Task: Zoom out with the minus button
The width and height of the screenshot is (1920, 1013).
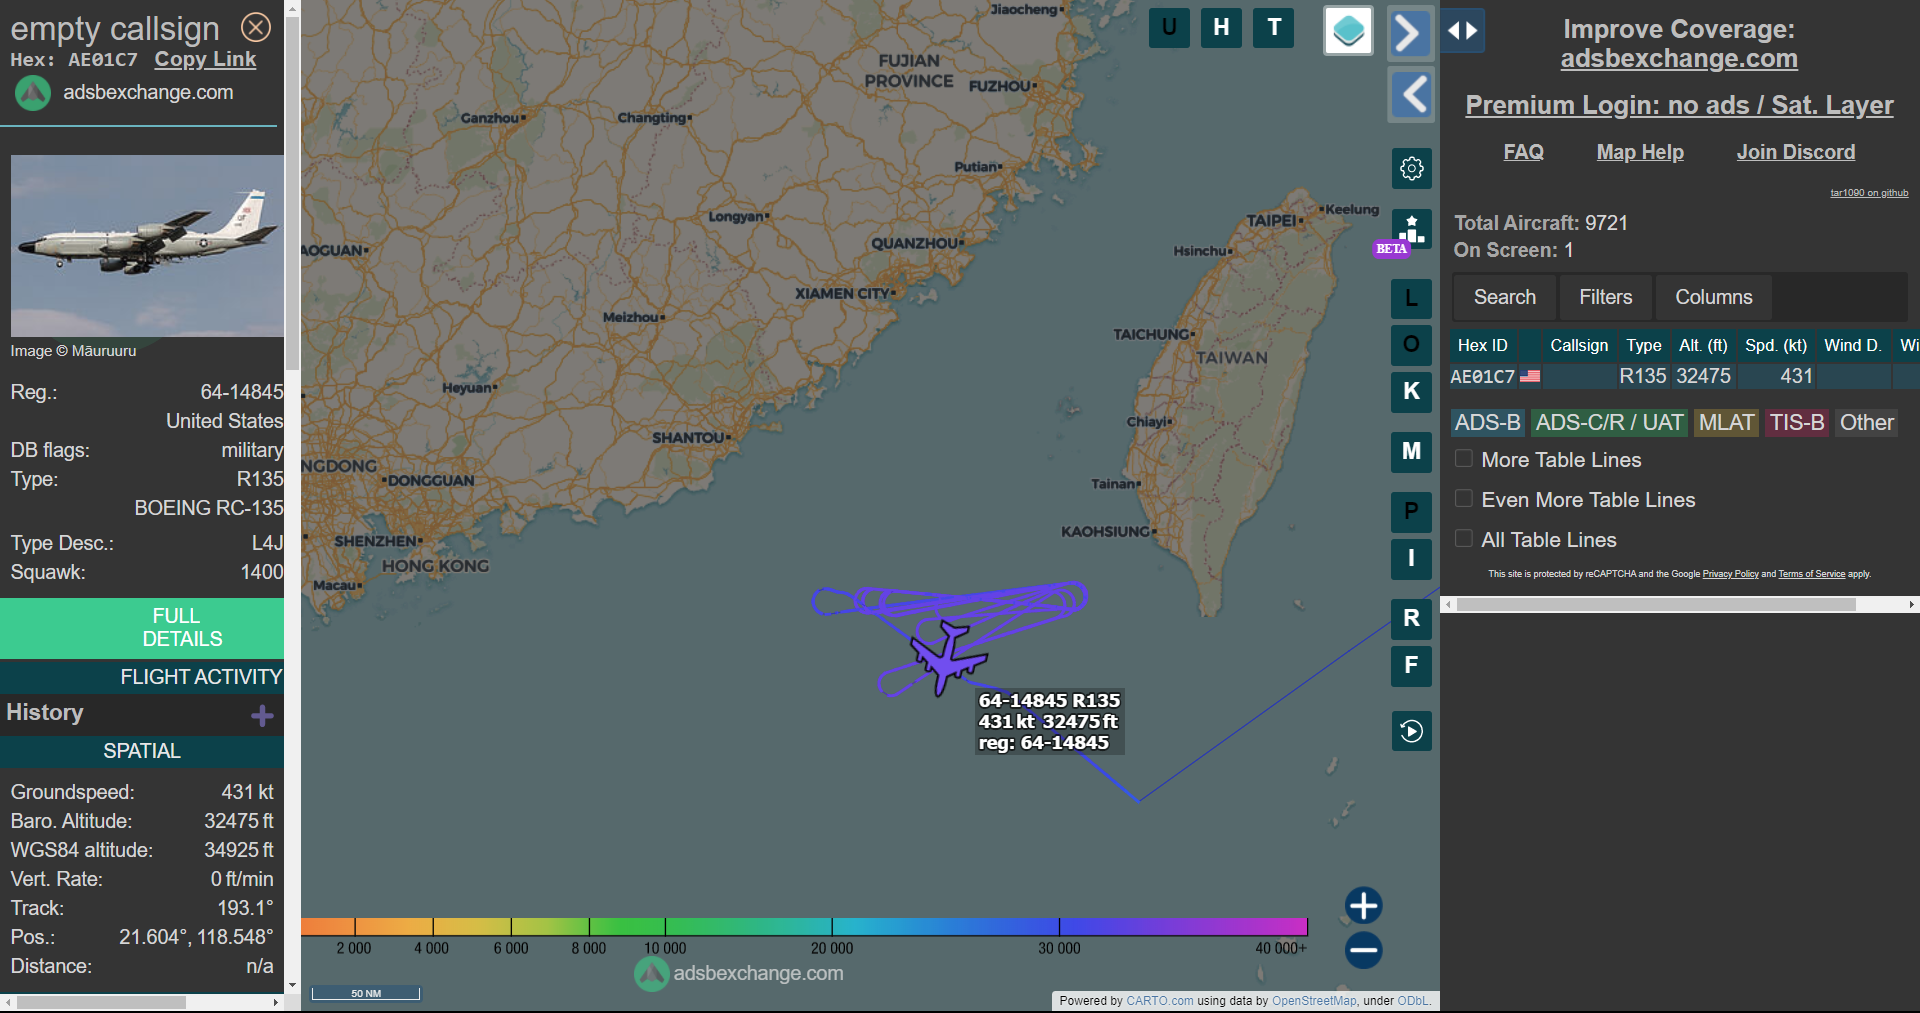Action: [x=1363, y=950]
